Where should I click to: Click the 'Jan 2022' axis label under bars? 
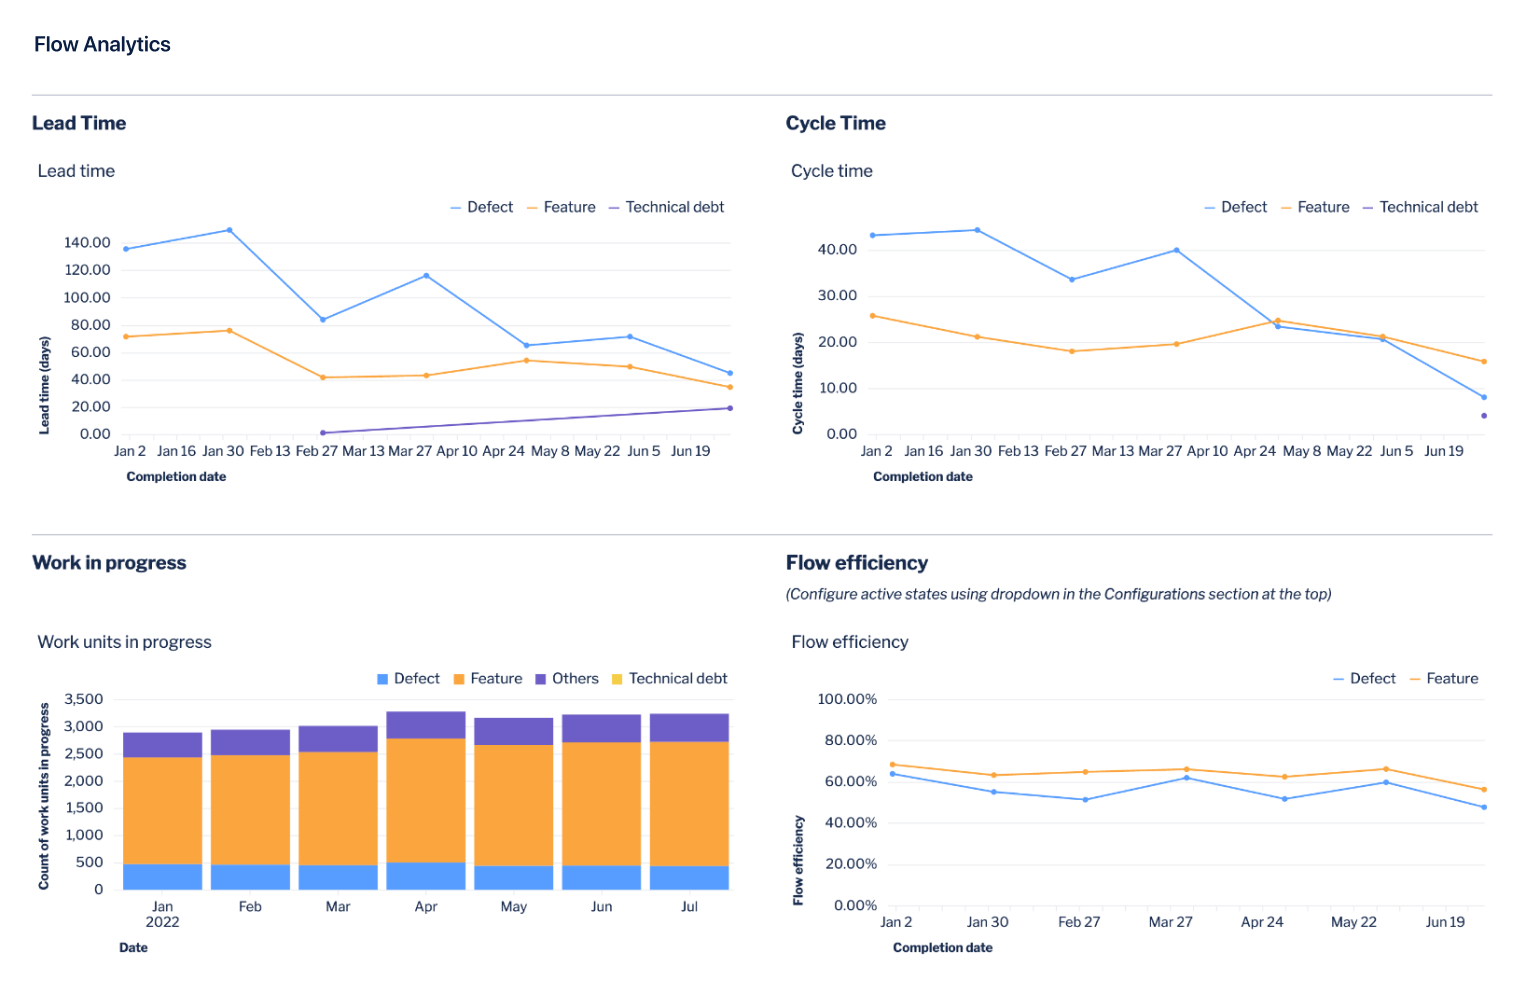tap(162, 914)
